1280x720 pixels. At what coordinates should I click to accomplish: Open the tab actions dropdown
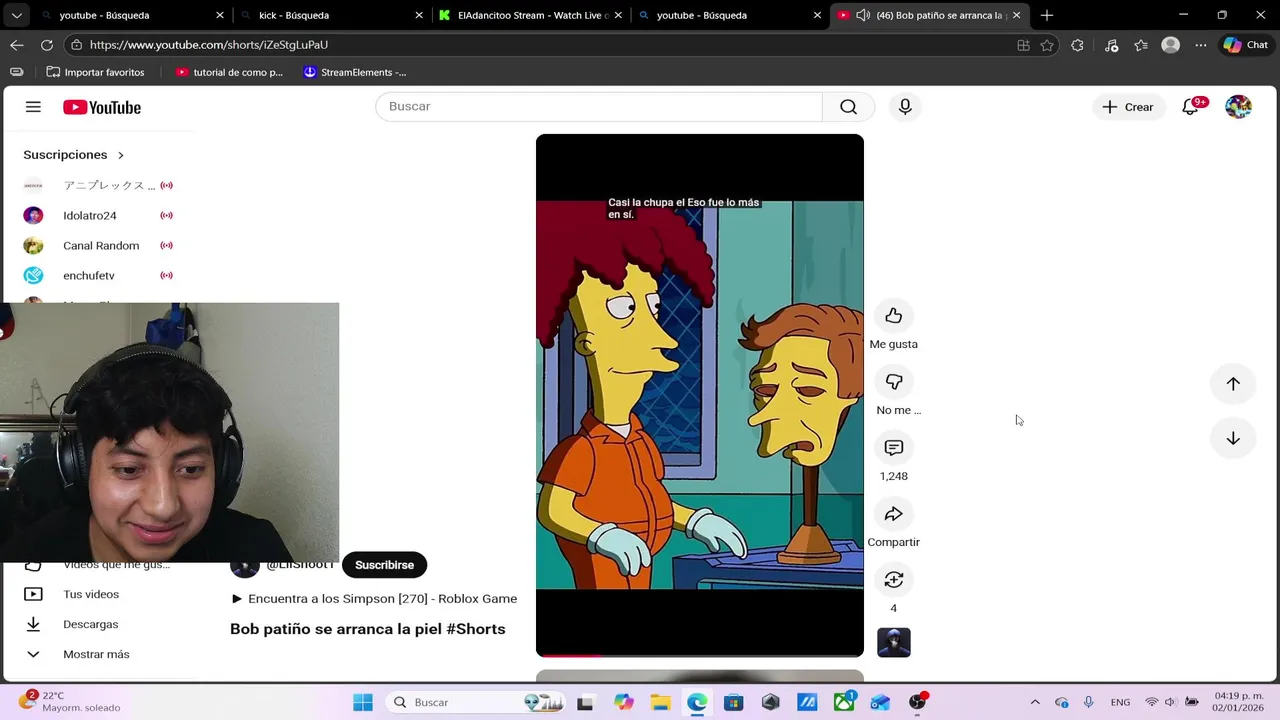(x=17, y=15)
